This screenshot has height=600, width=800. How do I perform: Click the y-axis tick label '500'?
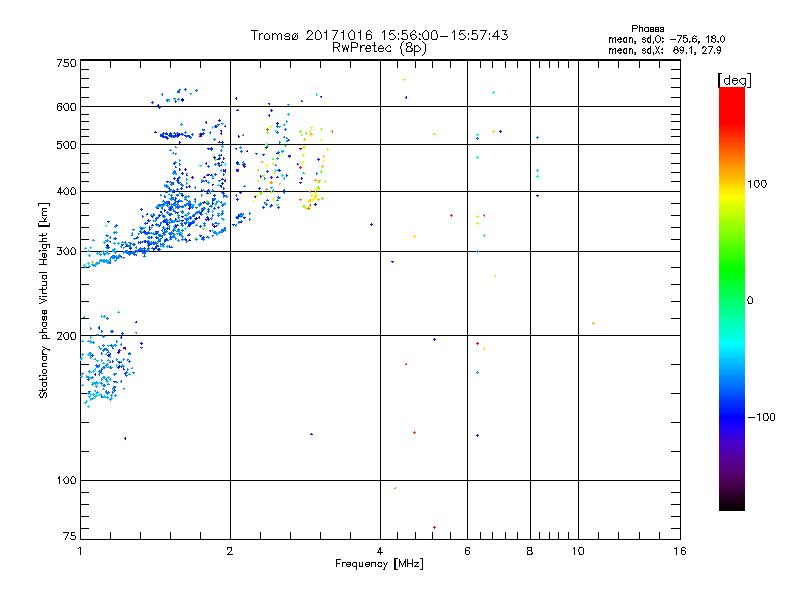(x=66, y=145)
